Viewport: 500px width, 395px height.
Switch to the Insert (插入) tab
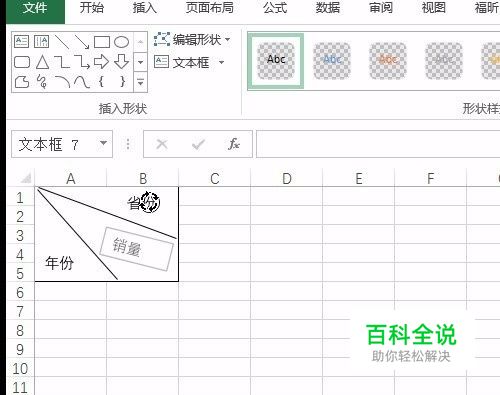tap(145, 8)
